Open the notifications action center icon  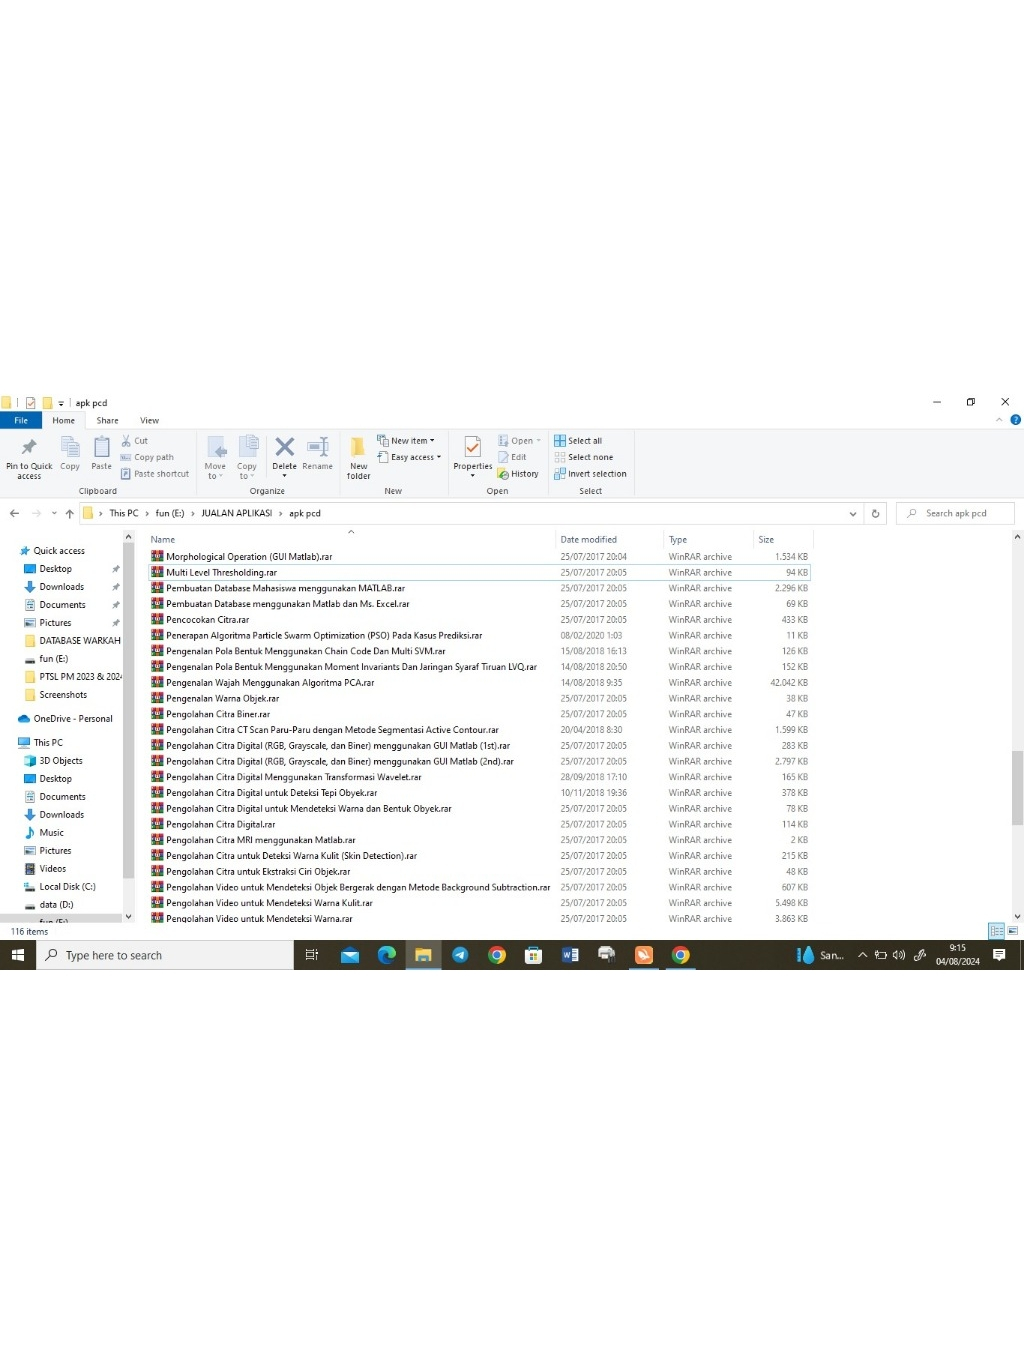[998, 955]
